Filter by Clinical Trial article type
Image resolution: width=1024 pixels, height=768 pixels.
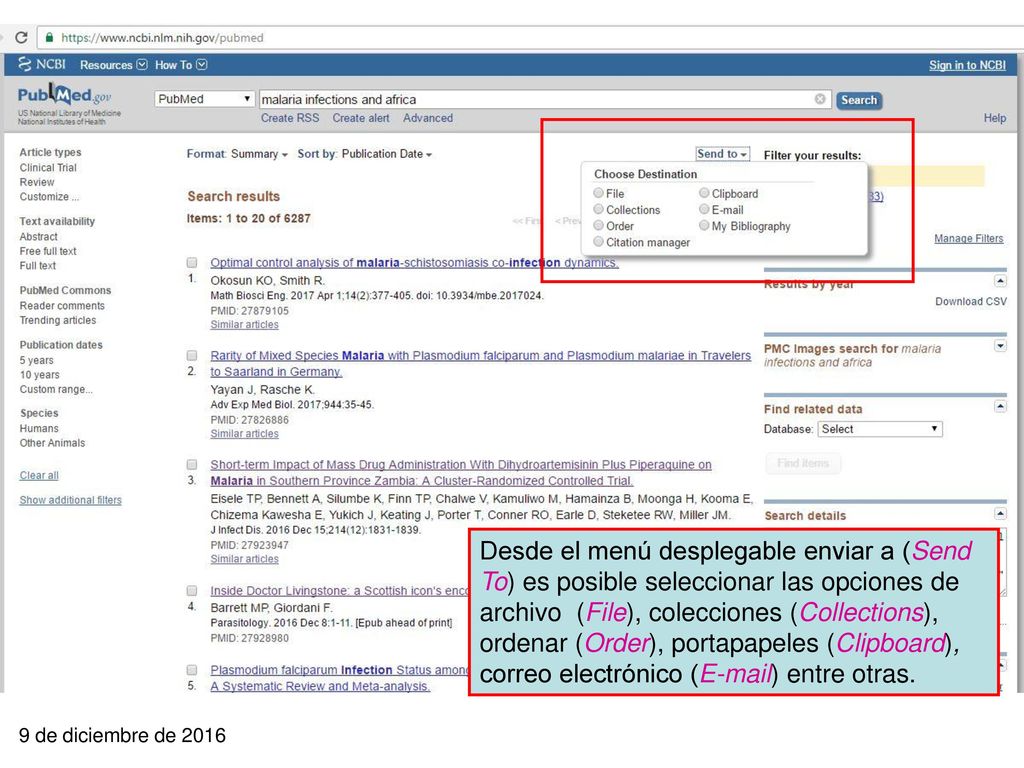[x=48, y=168]
